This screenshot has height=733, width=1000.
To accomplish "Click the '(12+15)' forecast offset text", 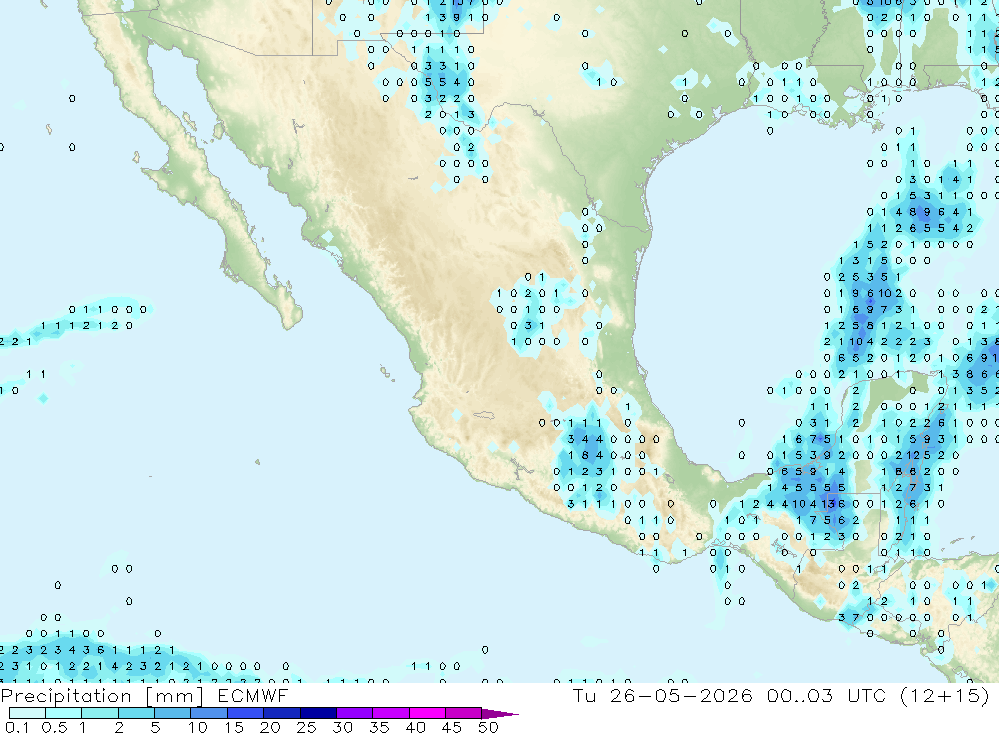I will (944, 695).
